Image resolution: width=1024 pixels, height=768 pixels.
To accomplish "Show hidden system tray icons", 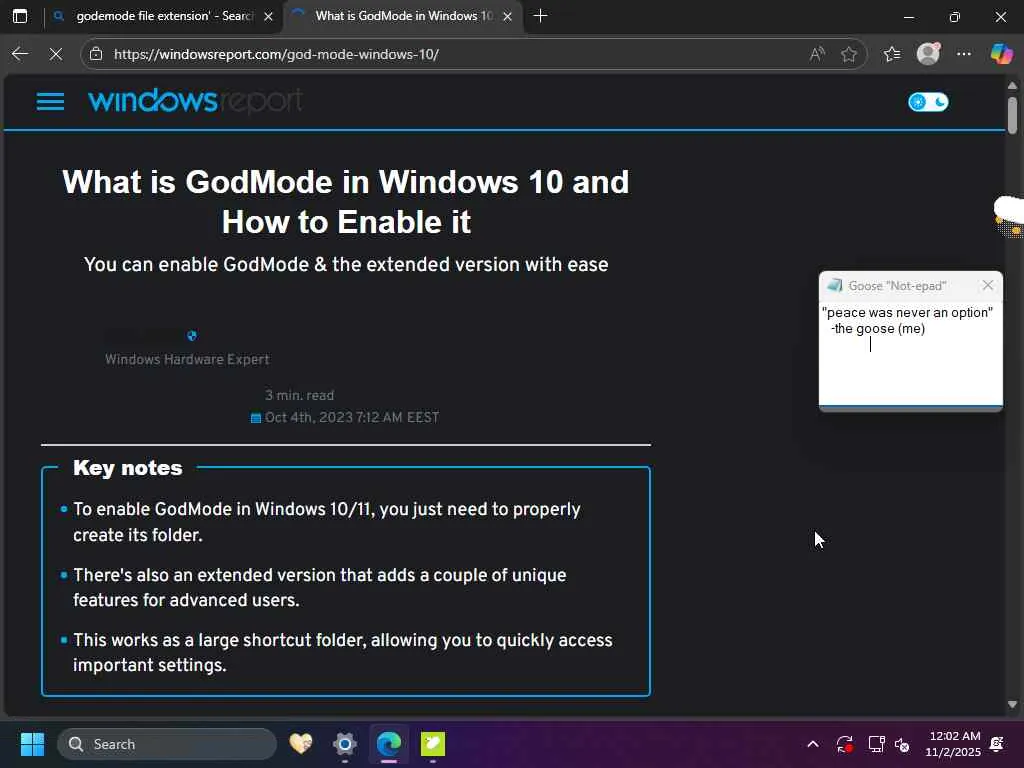I will tap(813, 744).
